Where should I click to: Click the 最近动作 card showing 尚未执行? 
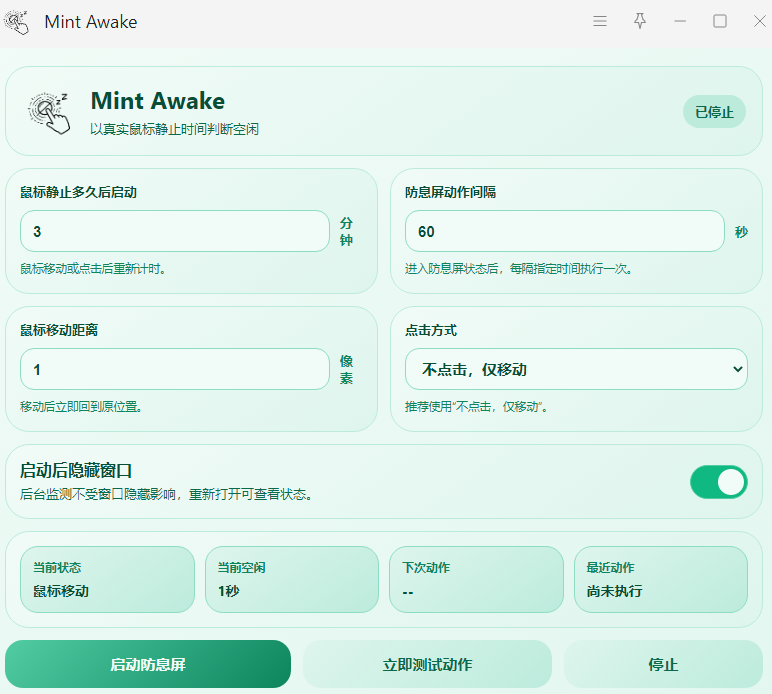click(x=661, y=579)
